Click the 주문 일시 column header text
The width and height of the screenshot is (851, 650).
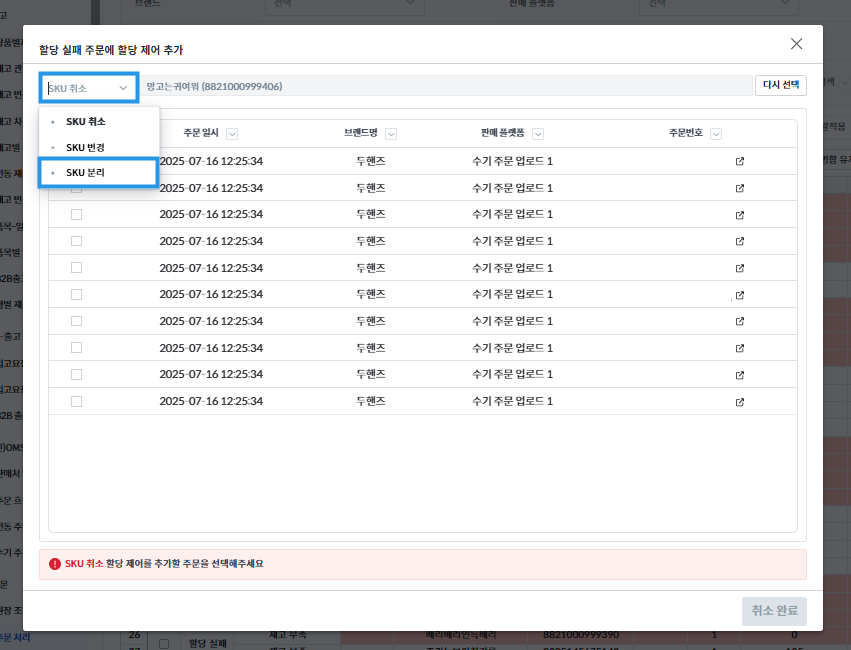pyautogui.click(x=201, y=133)
